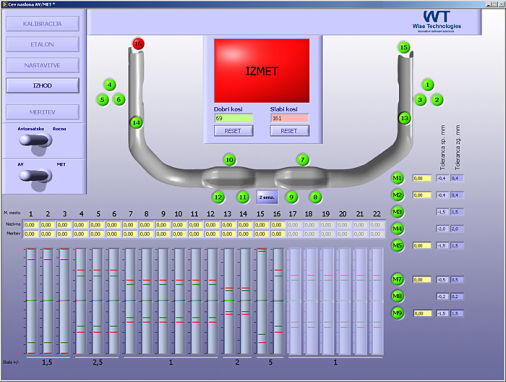This screenshot has height=382, width=506.
Task: Click the M1 yellow value field
Action: pos(422,178)
